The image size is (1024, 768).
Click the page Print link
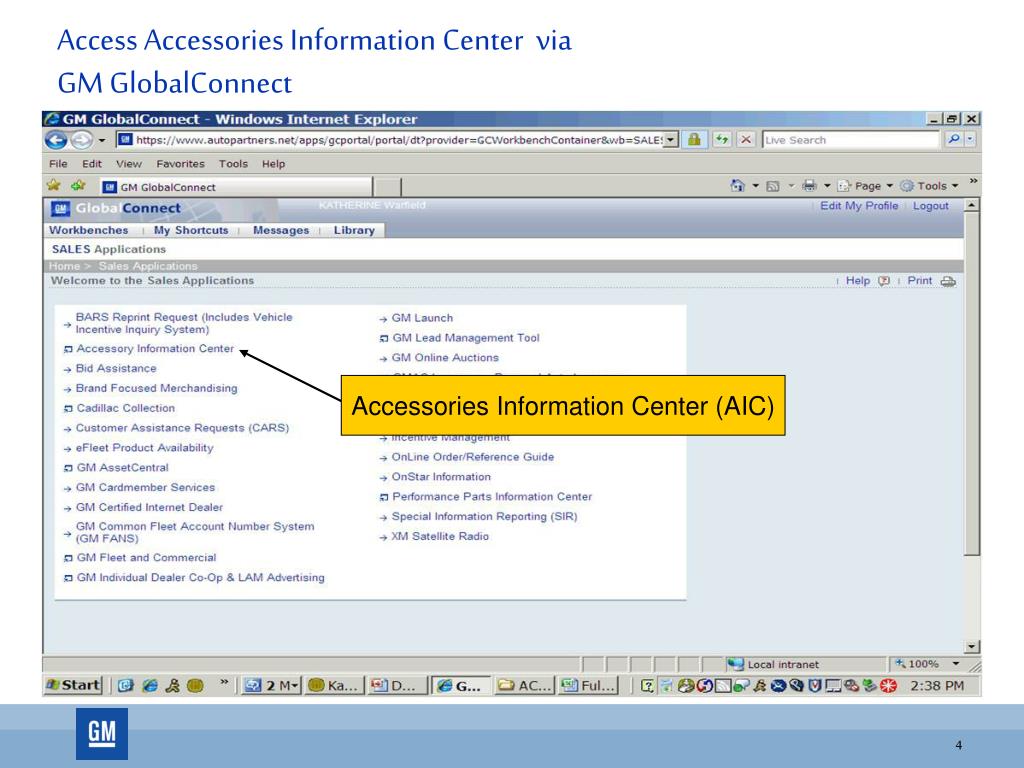pos(920,280)
